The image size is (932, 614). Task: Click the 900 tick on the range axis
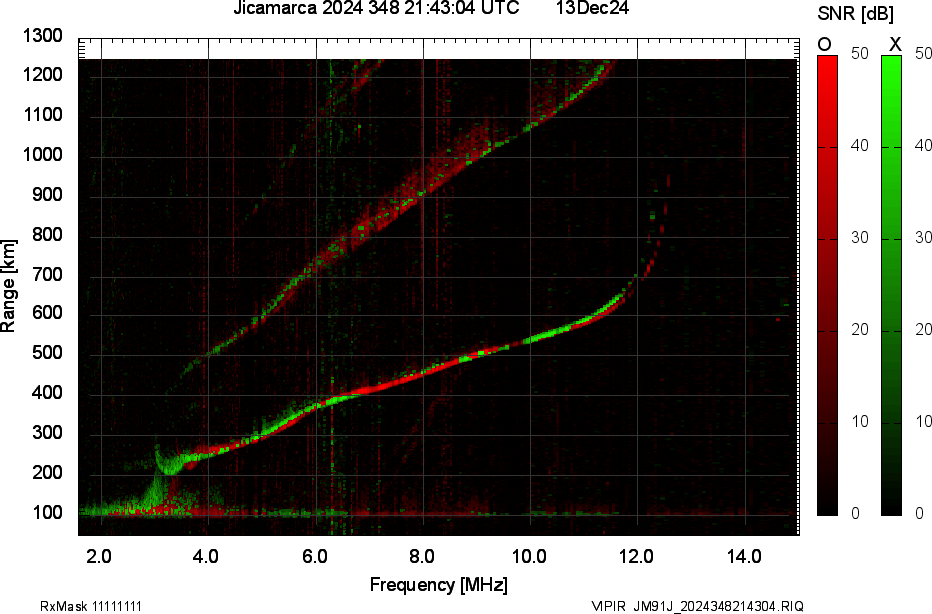point(47,194)
